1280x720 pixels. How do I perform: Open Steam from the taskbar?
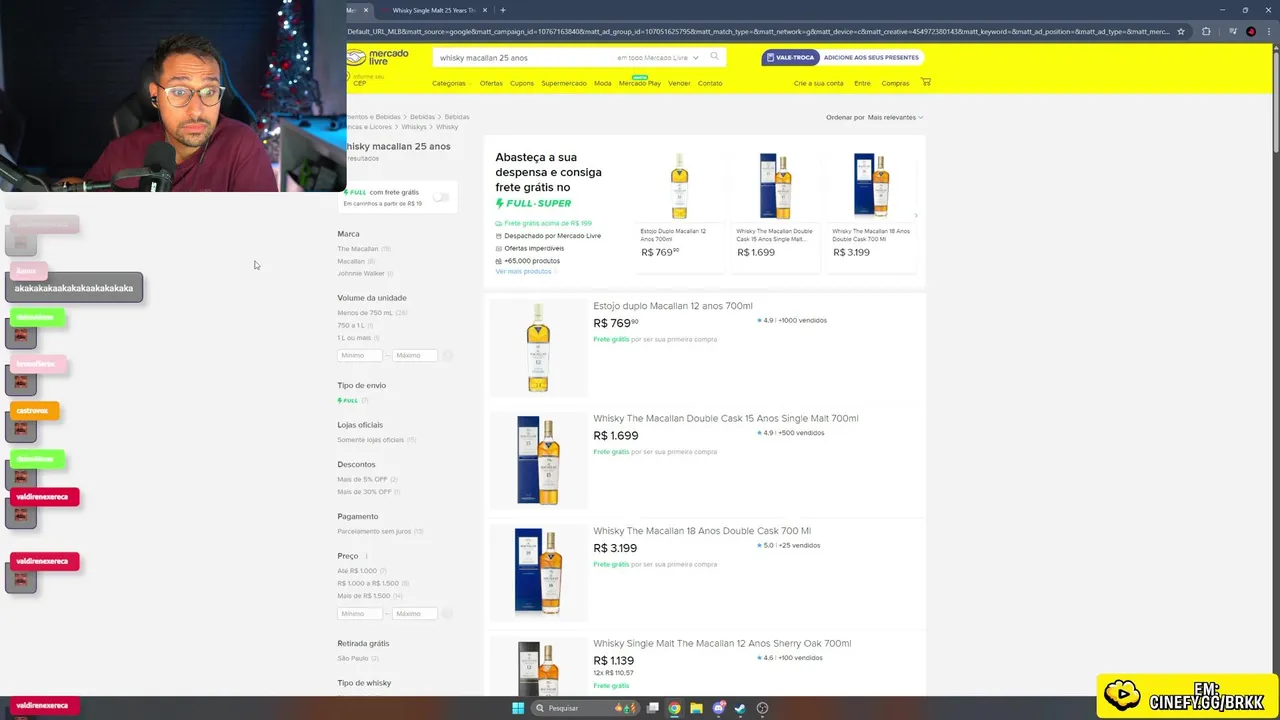pos(740,708)
